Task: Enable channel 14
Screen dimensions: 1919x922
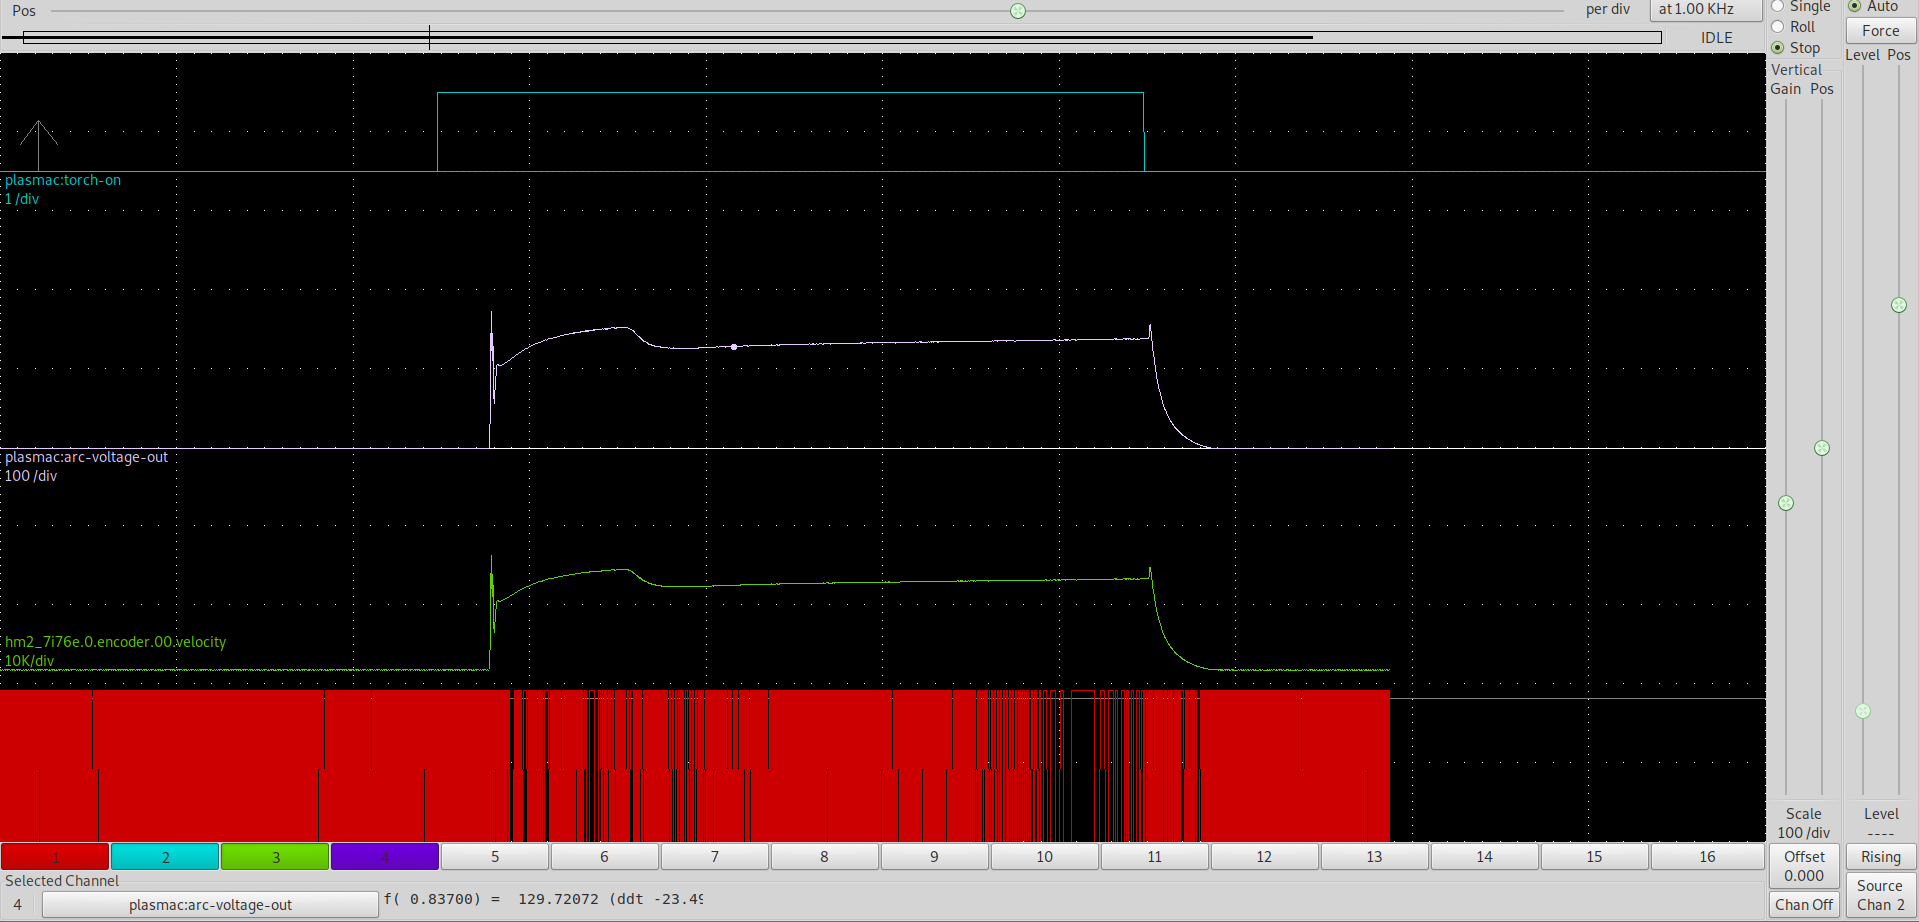Action: 1485,857
